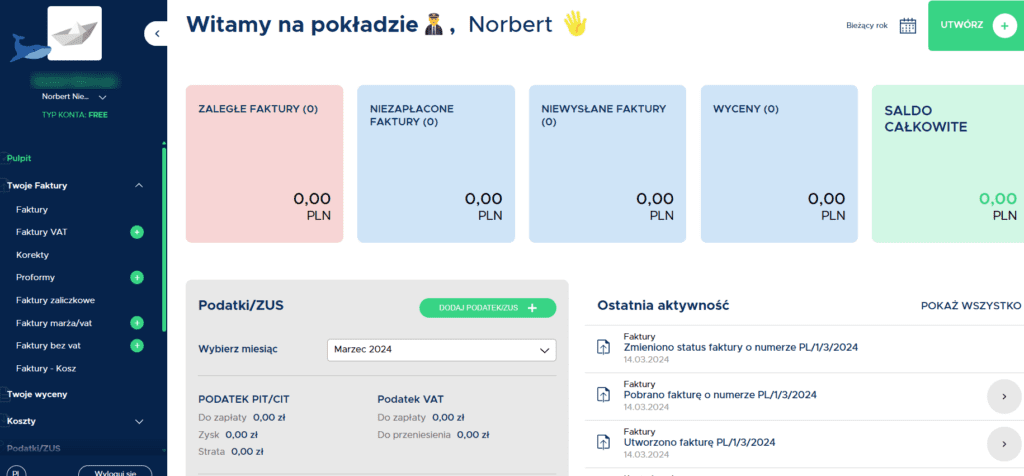Screen dimensions: 1024x476
Task: Open Korekty in the sidebar menu
Action: 33,255
